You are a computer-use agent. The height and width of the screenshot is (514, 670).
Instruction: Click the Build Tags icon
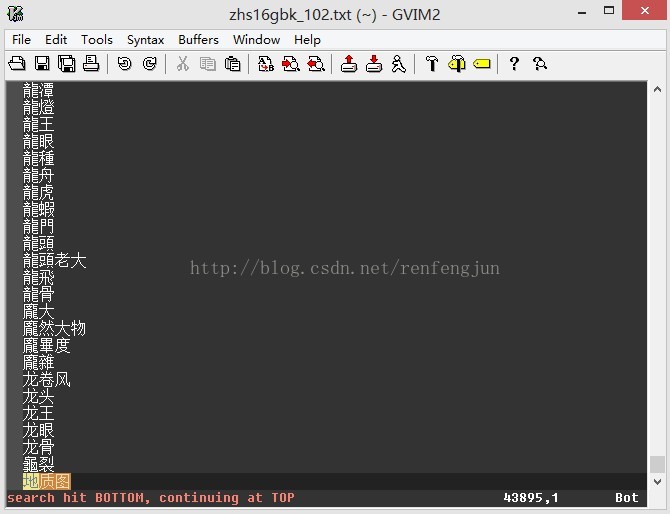(x=457, y=64)
